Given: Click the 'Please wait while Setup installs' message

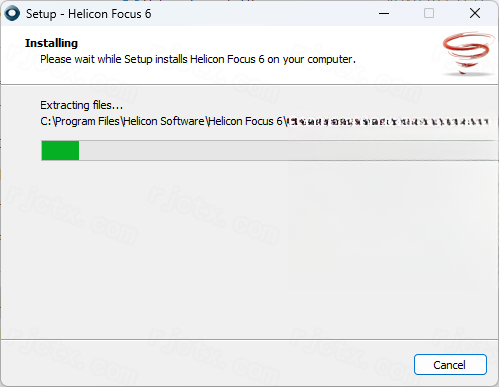Looking at the screenshot, I should (x=198, y=59).
